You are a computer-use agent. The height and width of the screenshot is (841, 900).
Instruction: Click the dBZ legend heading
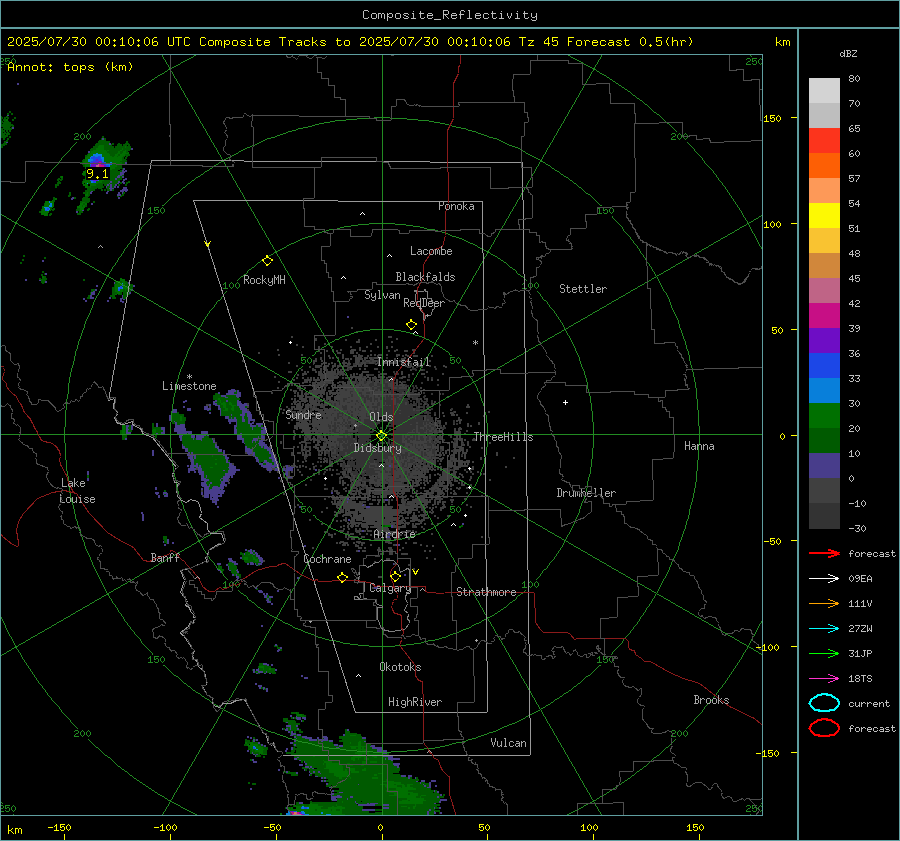848,54
